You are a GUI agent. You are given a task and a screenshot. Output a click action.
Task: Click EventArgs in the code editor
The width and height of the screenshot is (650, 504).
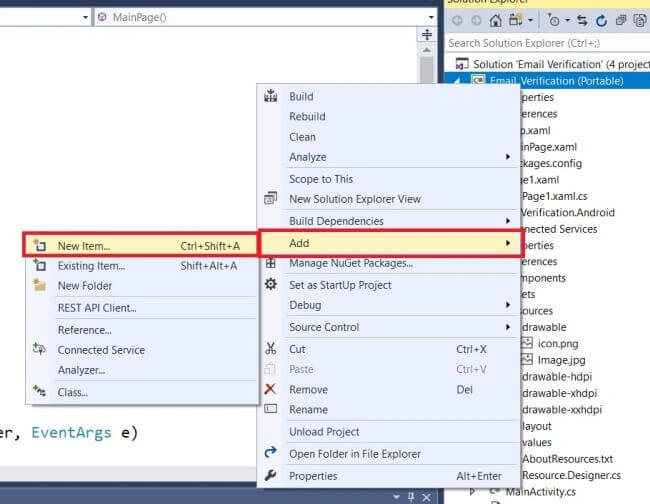coord(72,432)
